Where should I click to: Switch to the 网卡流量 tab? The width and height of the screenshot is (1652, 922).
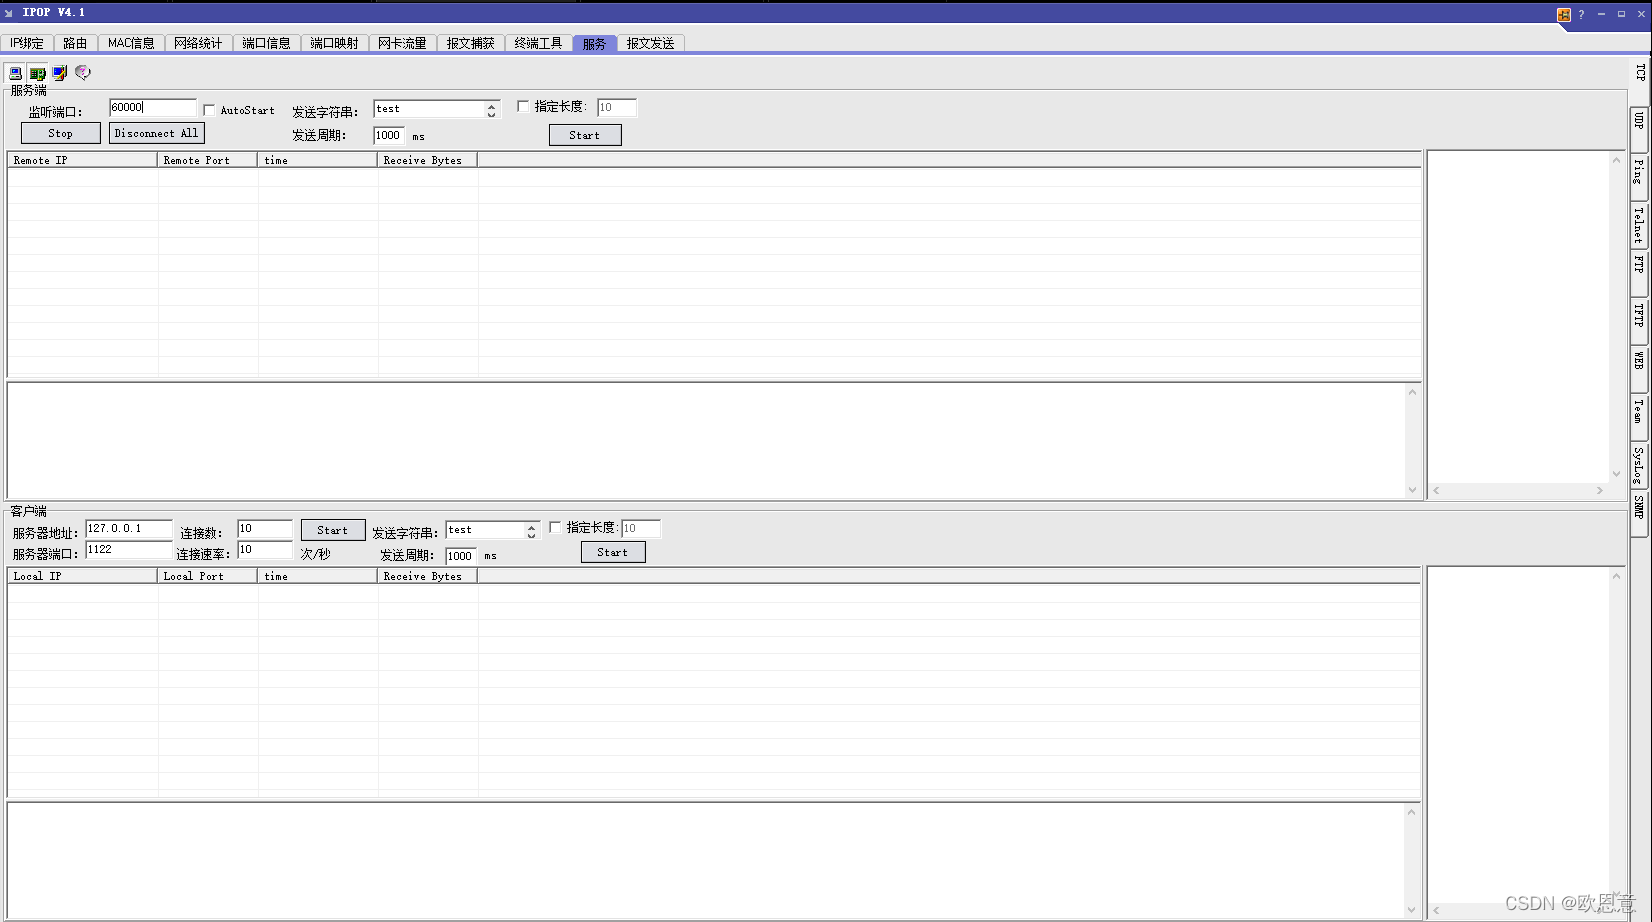[402, 43]
